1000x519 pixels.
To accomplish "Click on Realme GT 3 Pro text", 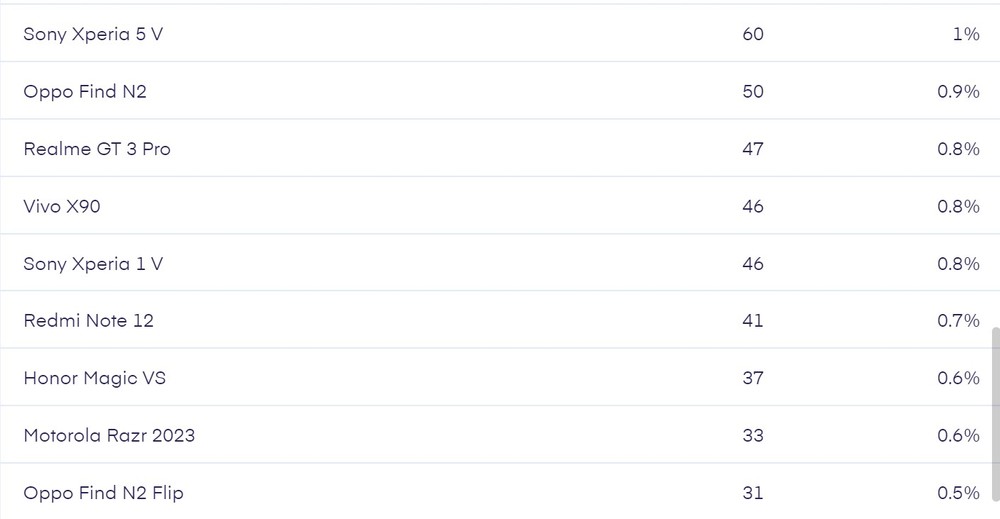I will tap(97, 149).
